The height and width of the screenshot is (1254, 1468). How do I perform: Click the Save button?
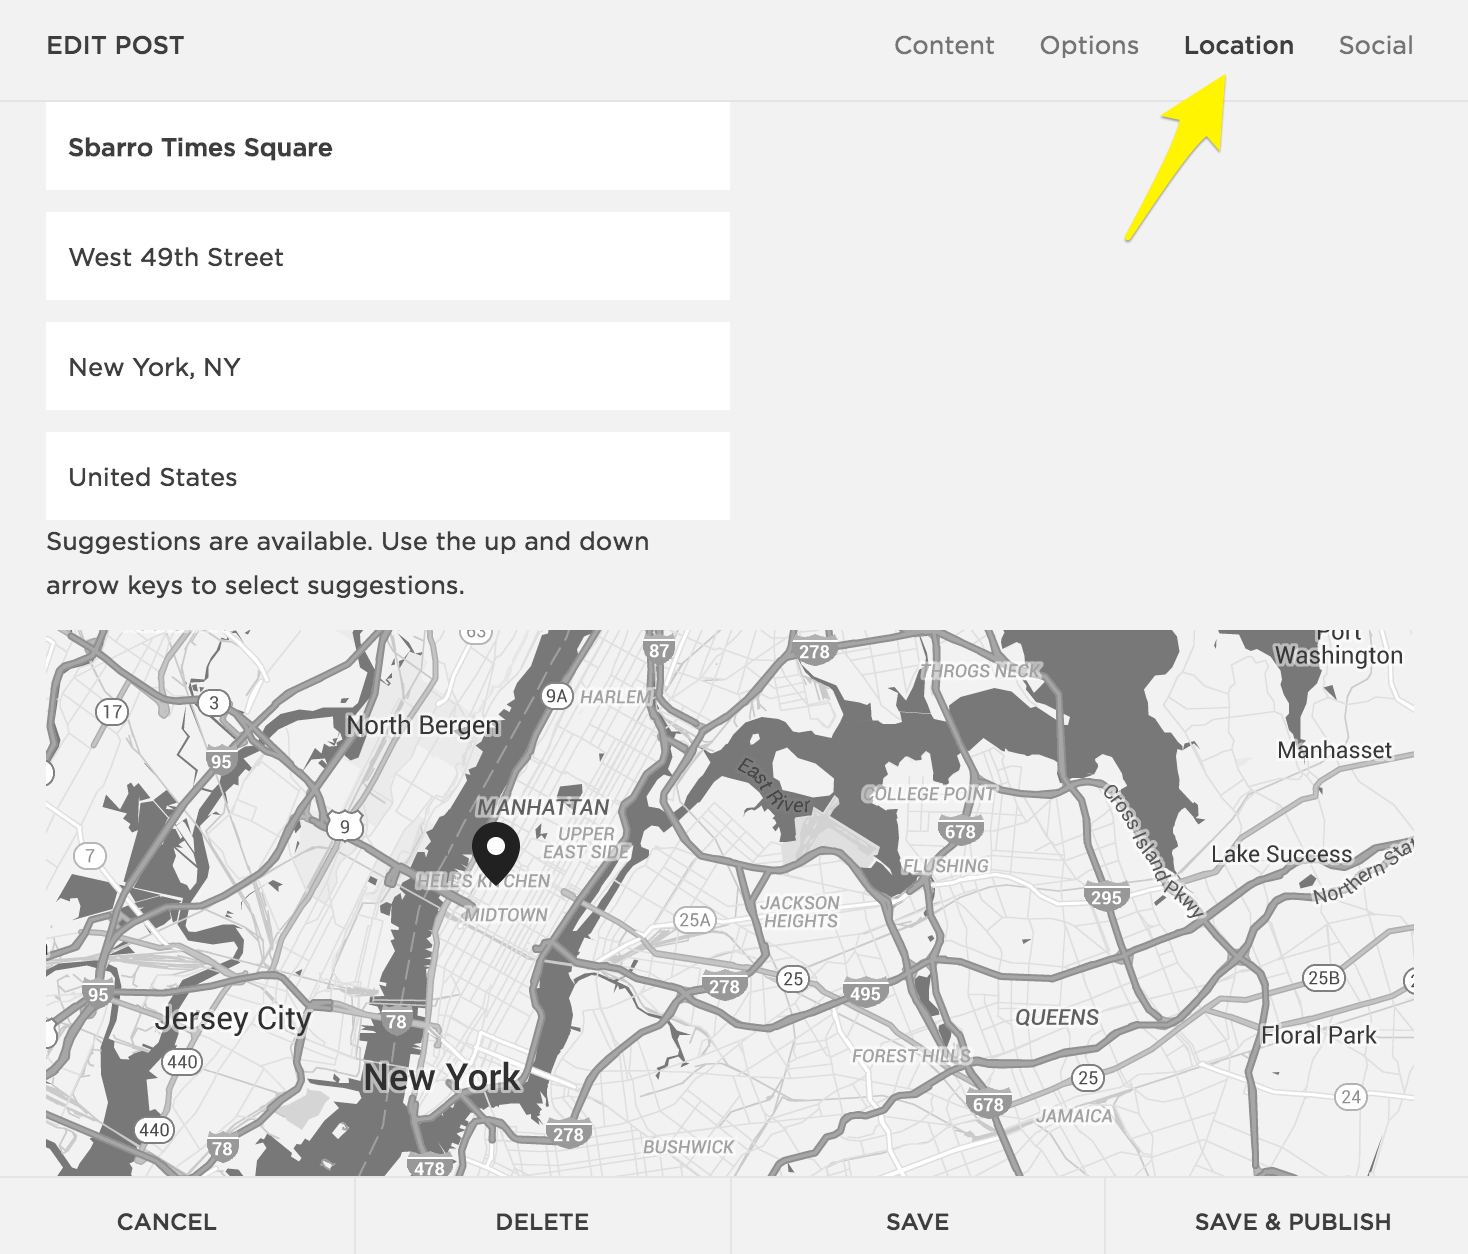point(917,1221)
